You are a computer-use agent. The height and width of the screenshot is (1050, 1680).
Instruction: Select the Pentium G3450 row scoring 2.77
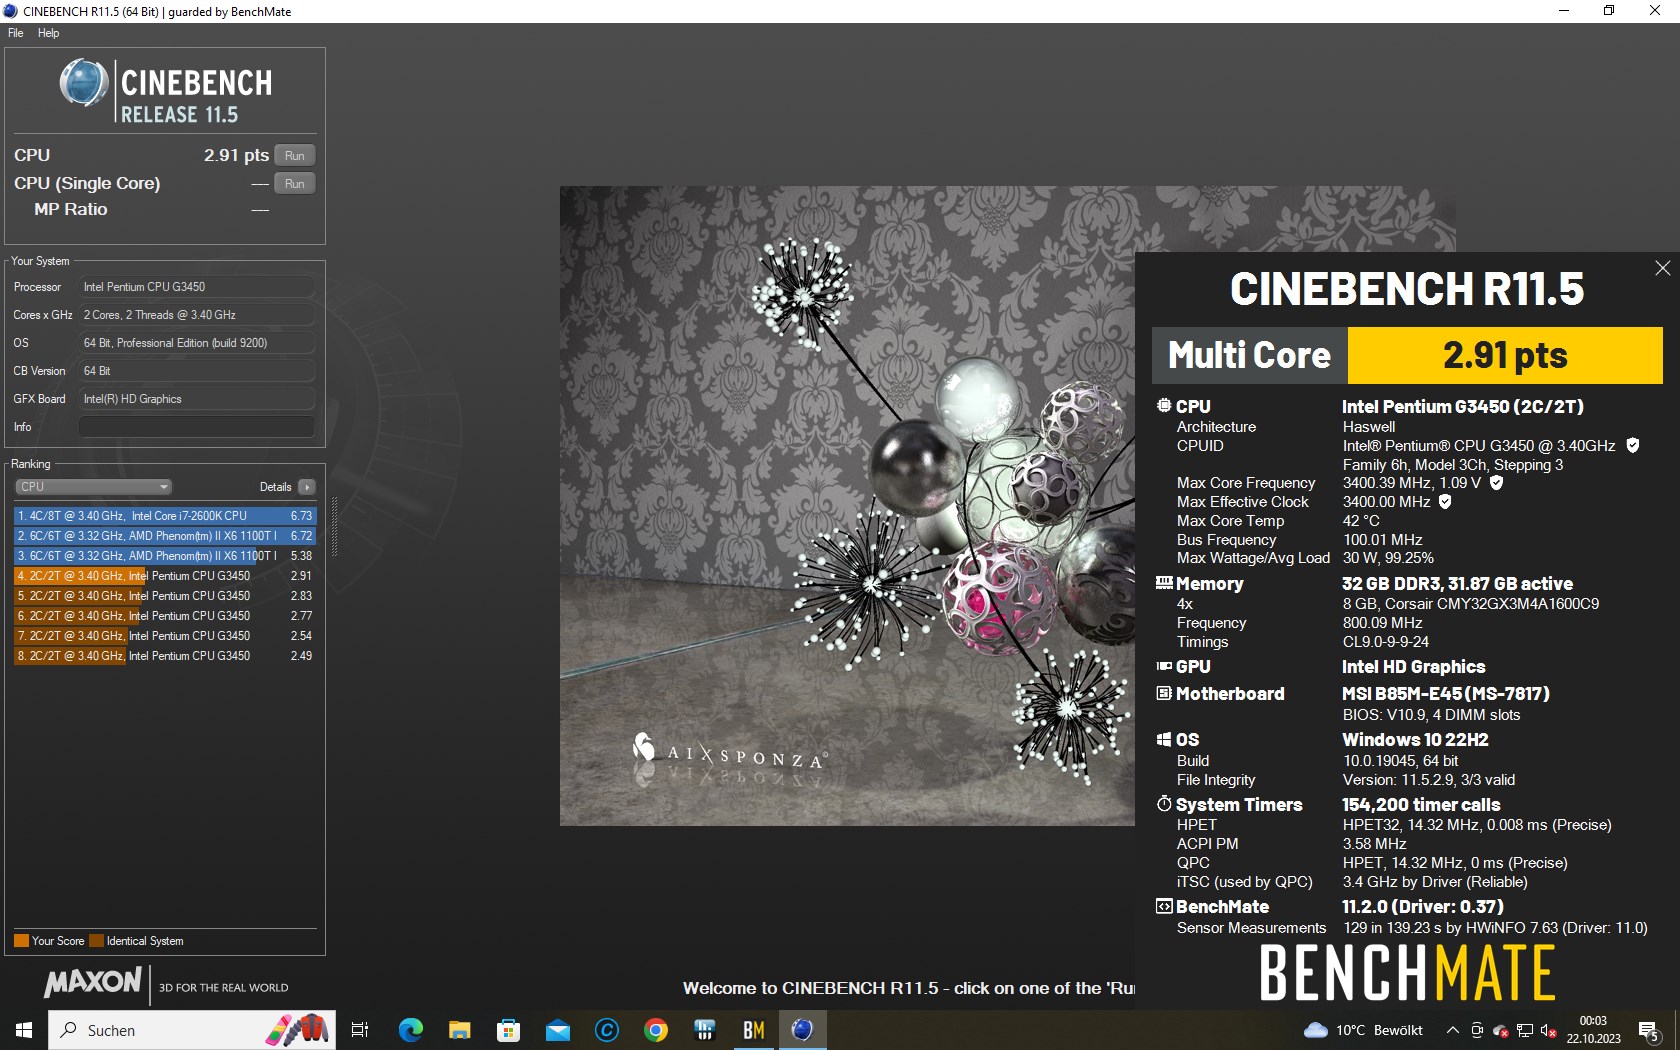(165, 616)
